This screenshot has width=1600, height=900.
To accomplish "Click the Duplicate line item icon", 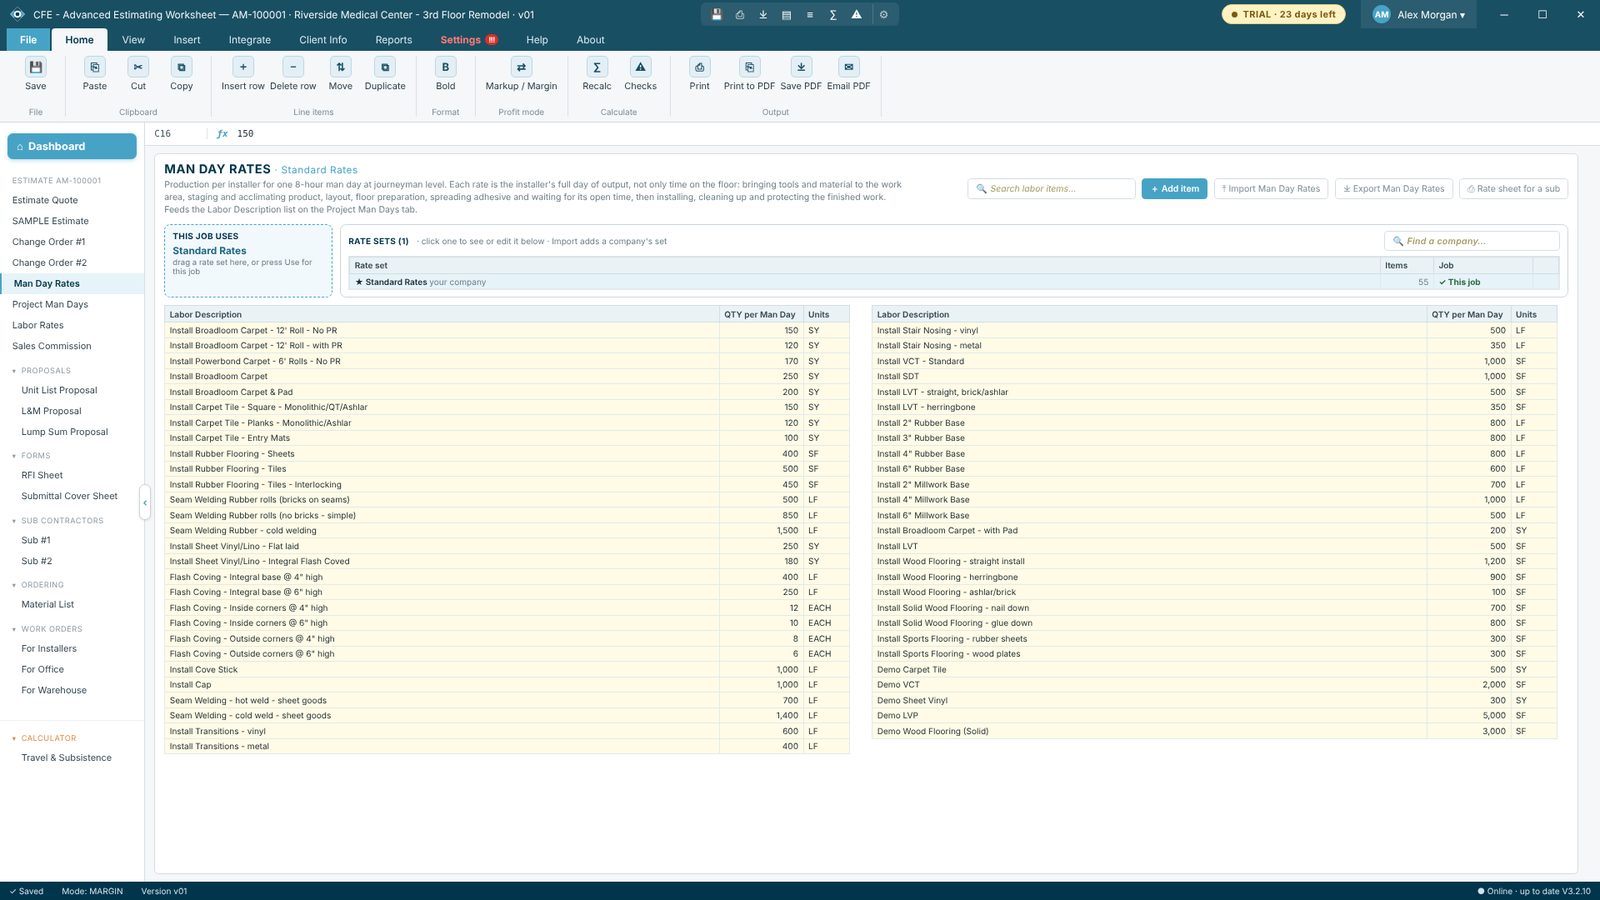I will pyautogui.click(x=385, y=67).
